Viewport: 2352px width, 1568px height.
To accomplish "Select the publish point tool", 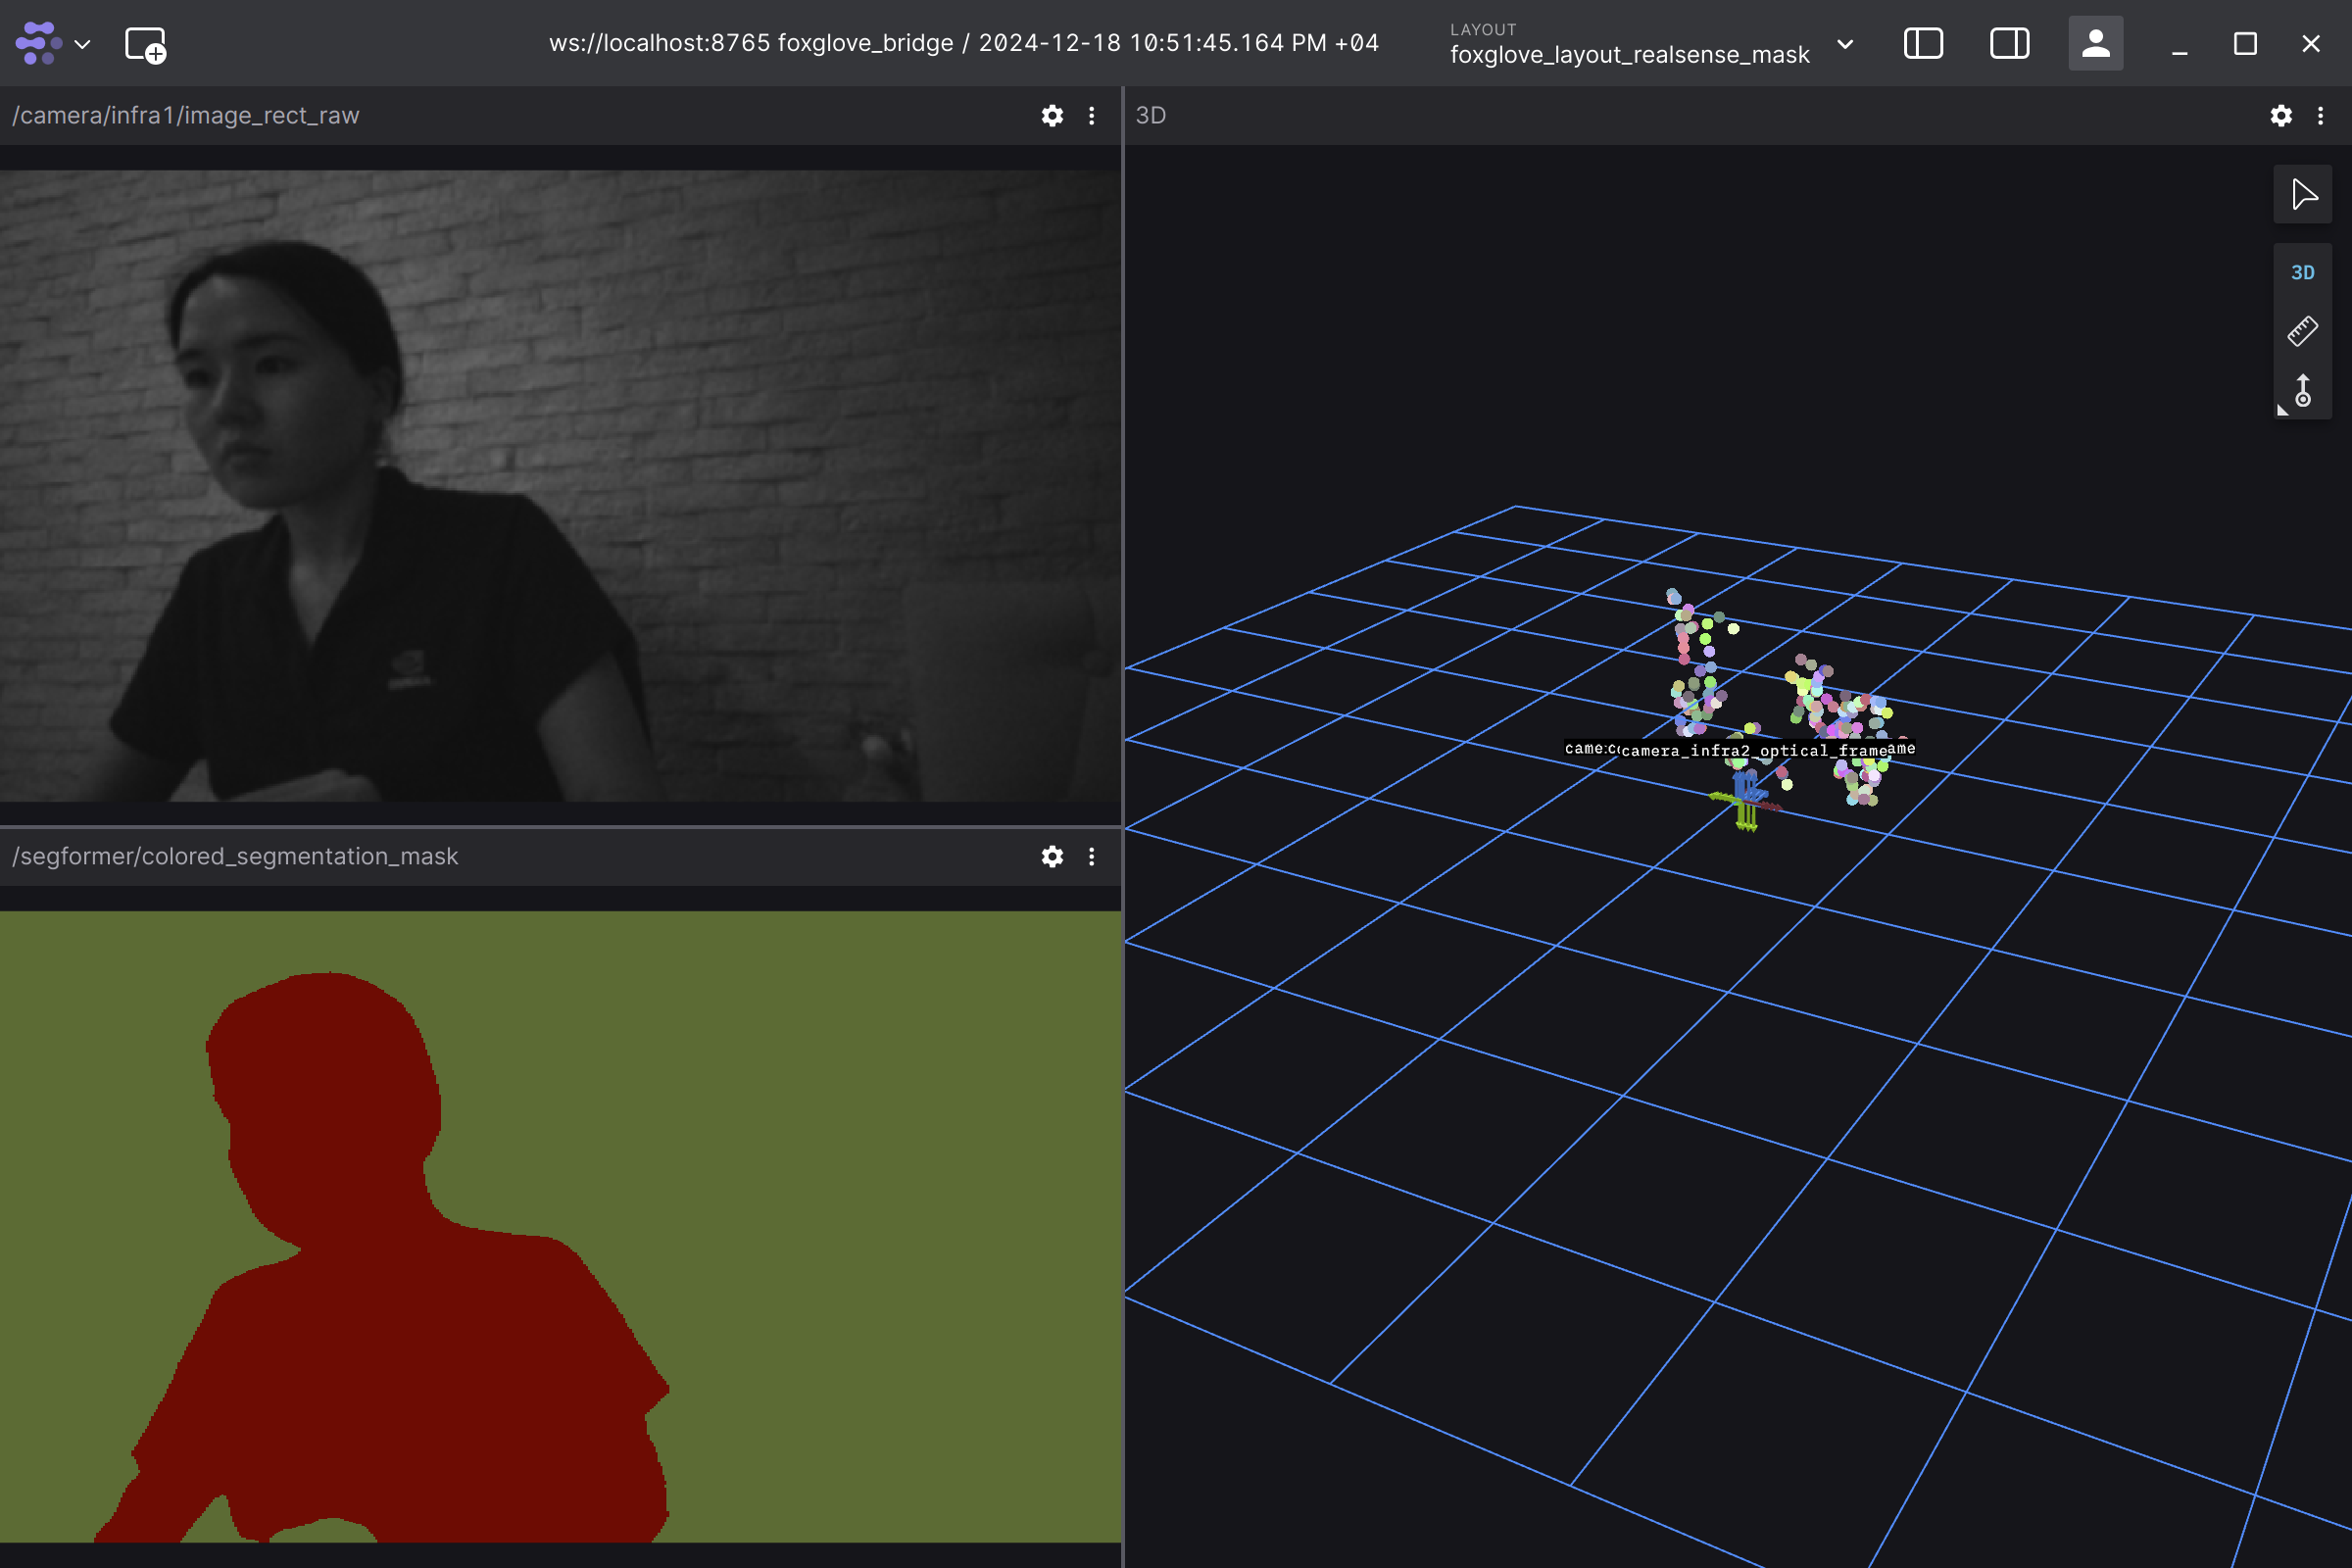I will tap(2303, 391).
